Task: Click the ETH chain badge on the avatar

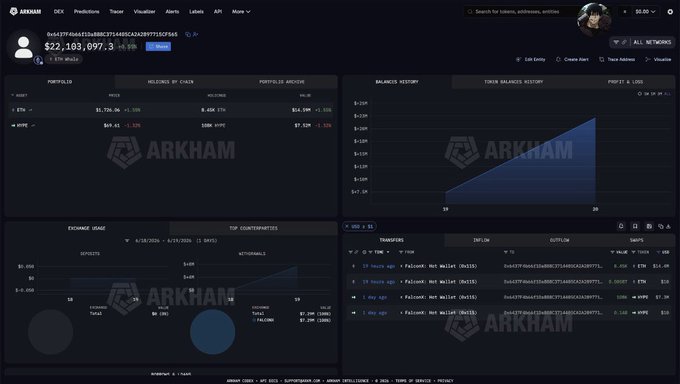Action: (38, 60)
